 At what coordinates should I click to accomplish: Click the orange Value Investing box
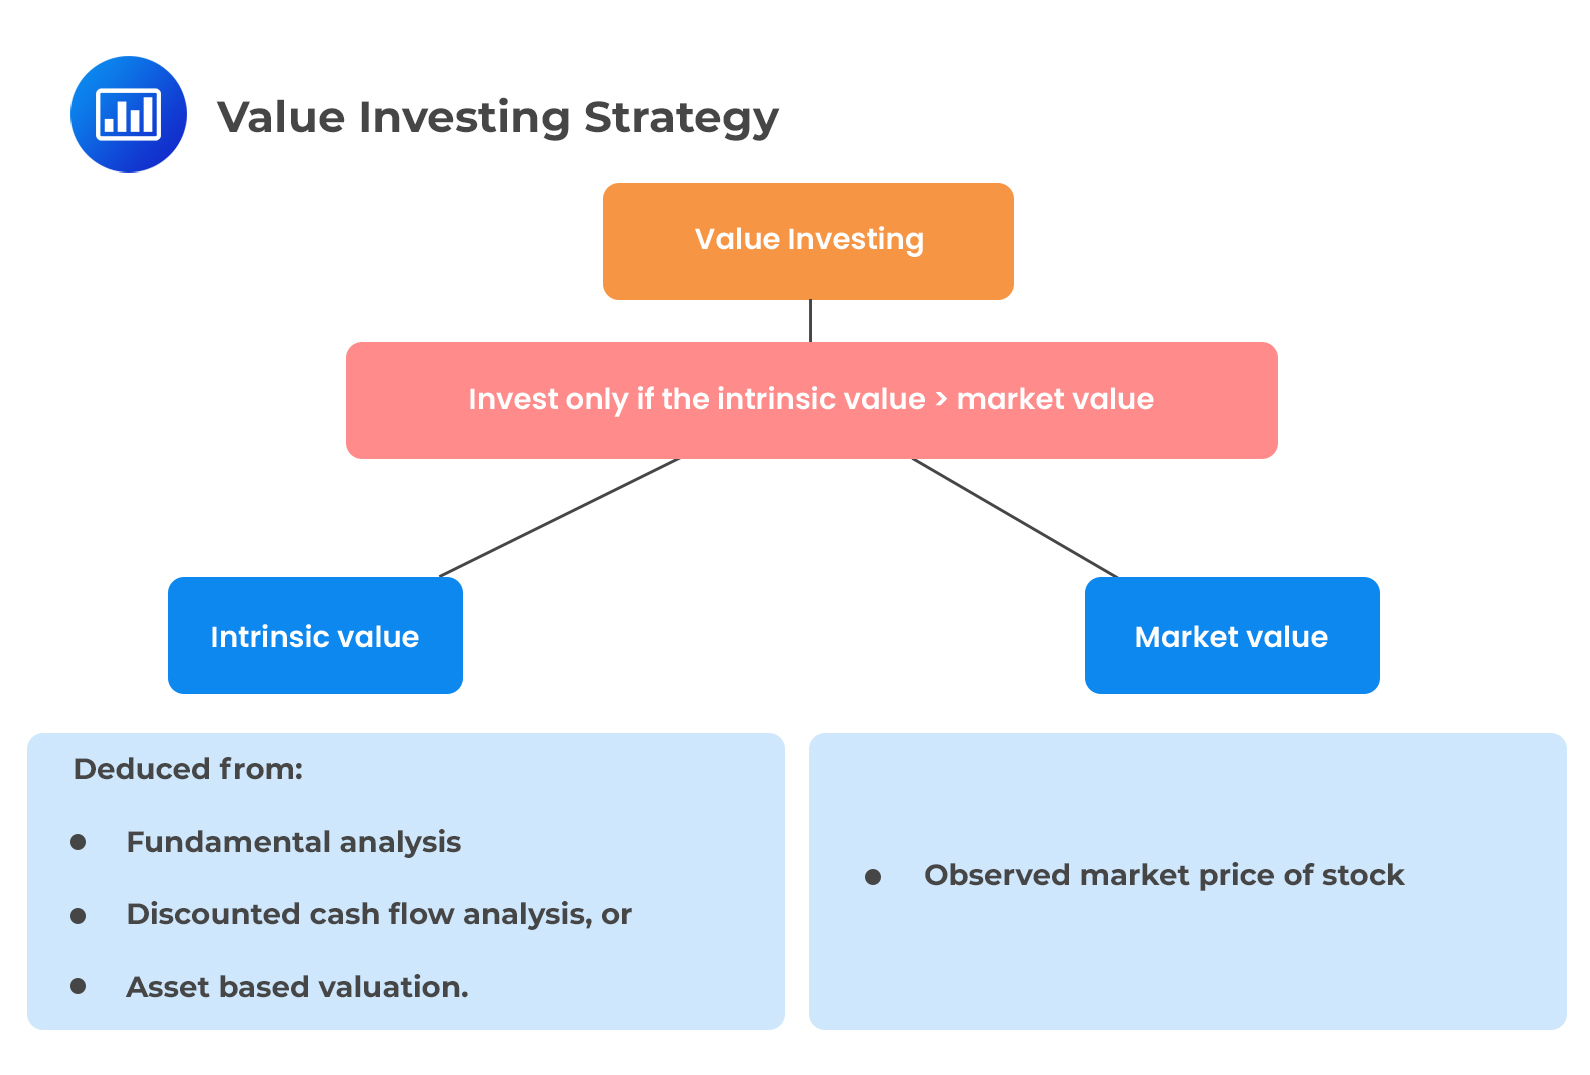pos(808,241)
